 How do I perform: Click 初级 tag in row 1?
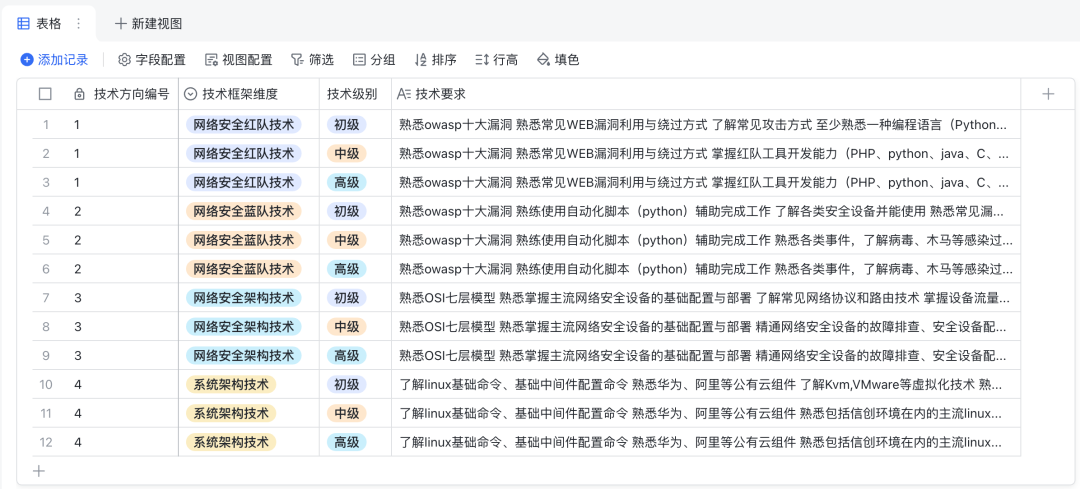(x=347, y=125)
